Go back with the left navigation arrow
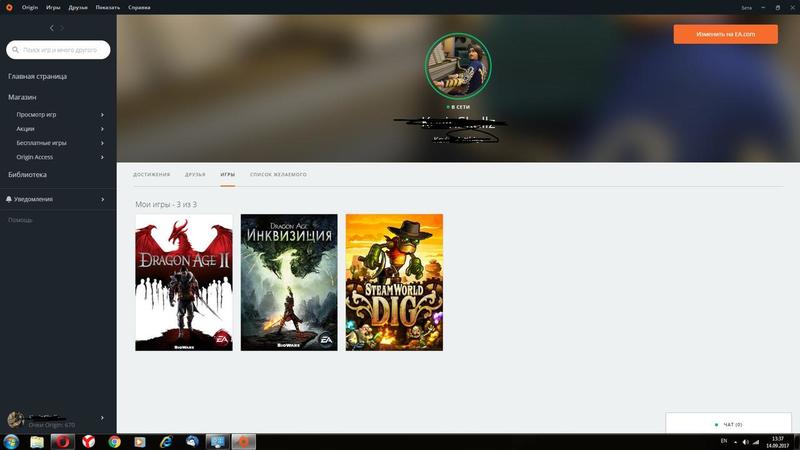The height and width of the screenshot is (450, 800). [52, 28]
